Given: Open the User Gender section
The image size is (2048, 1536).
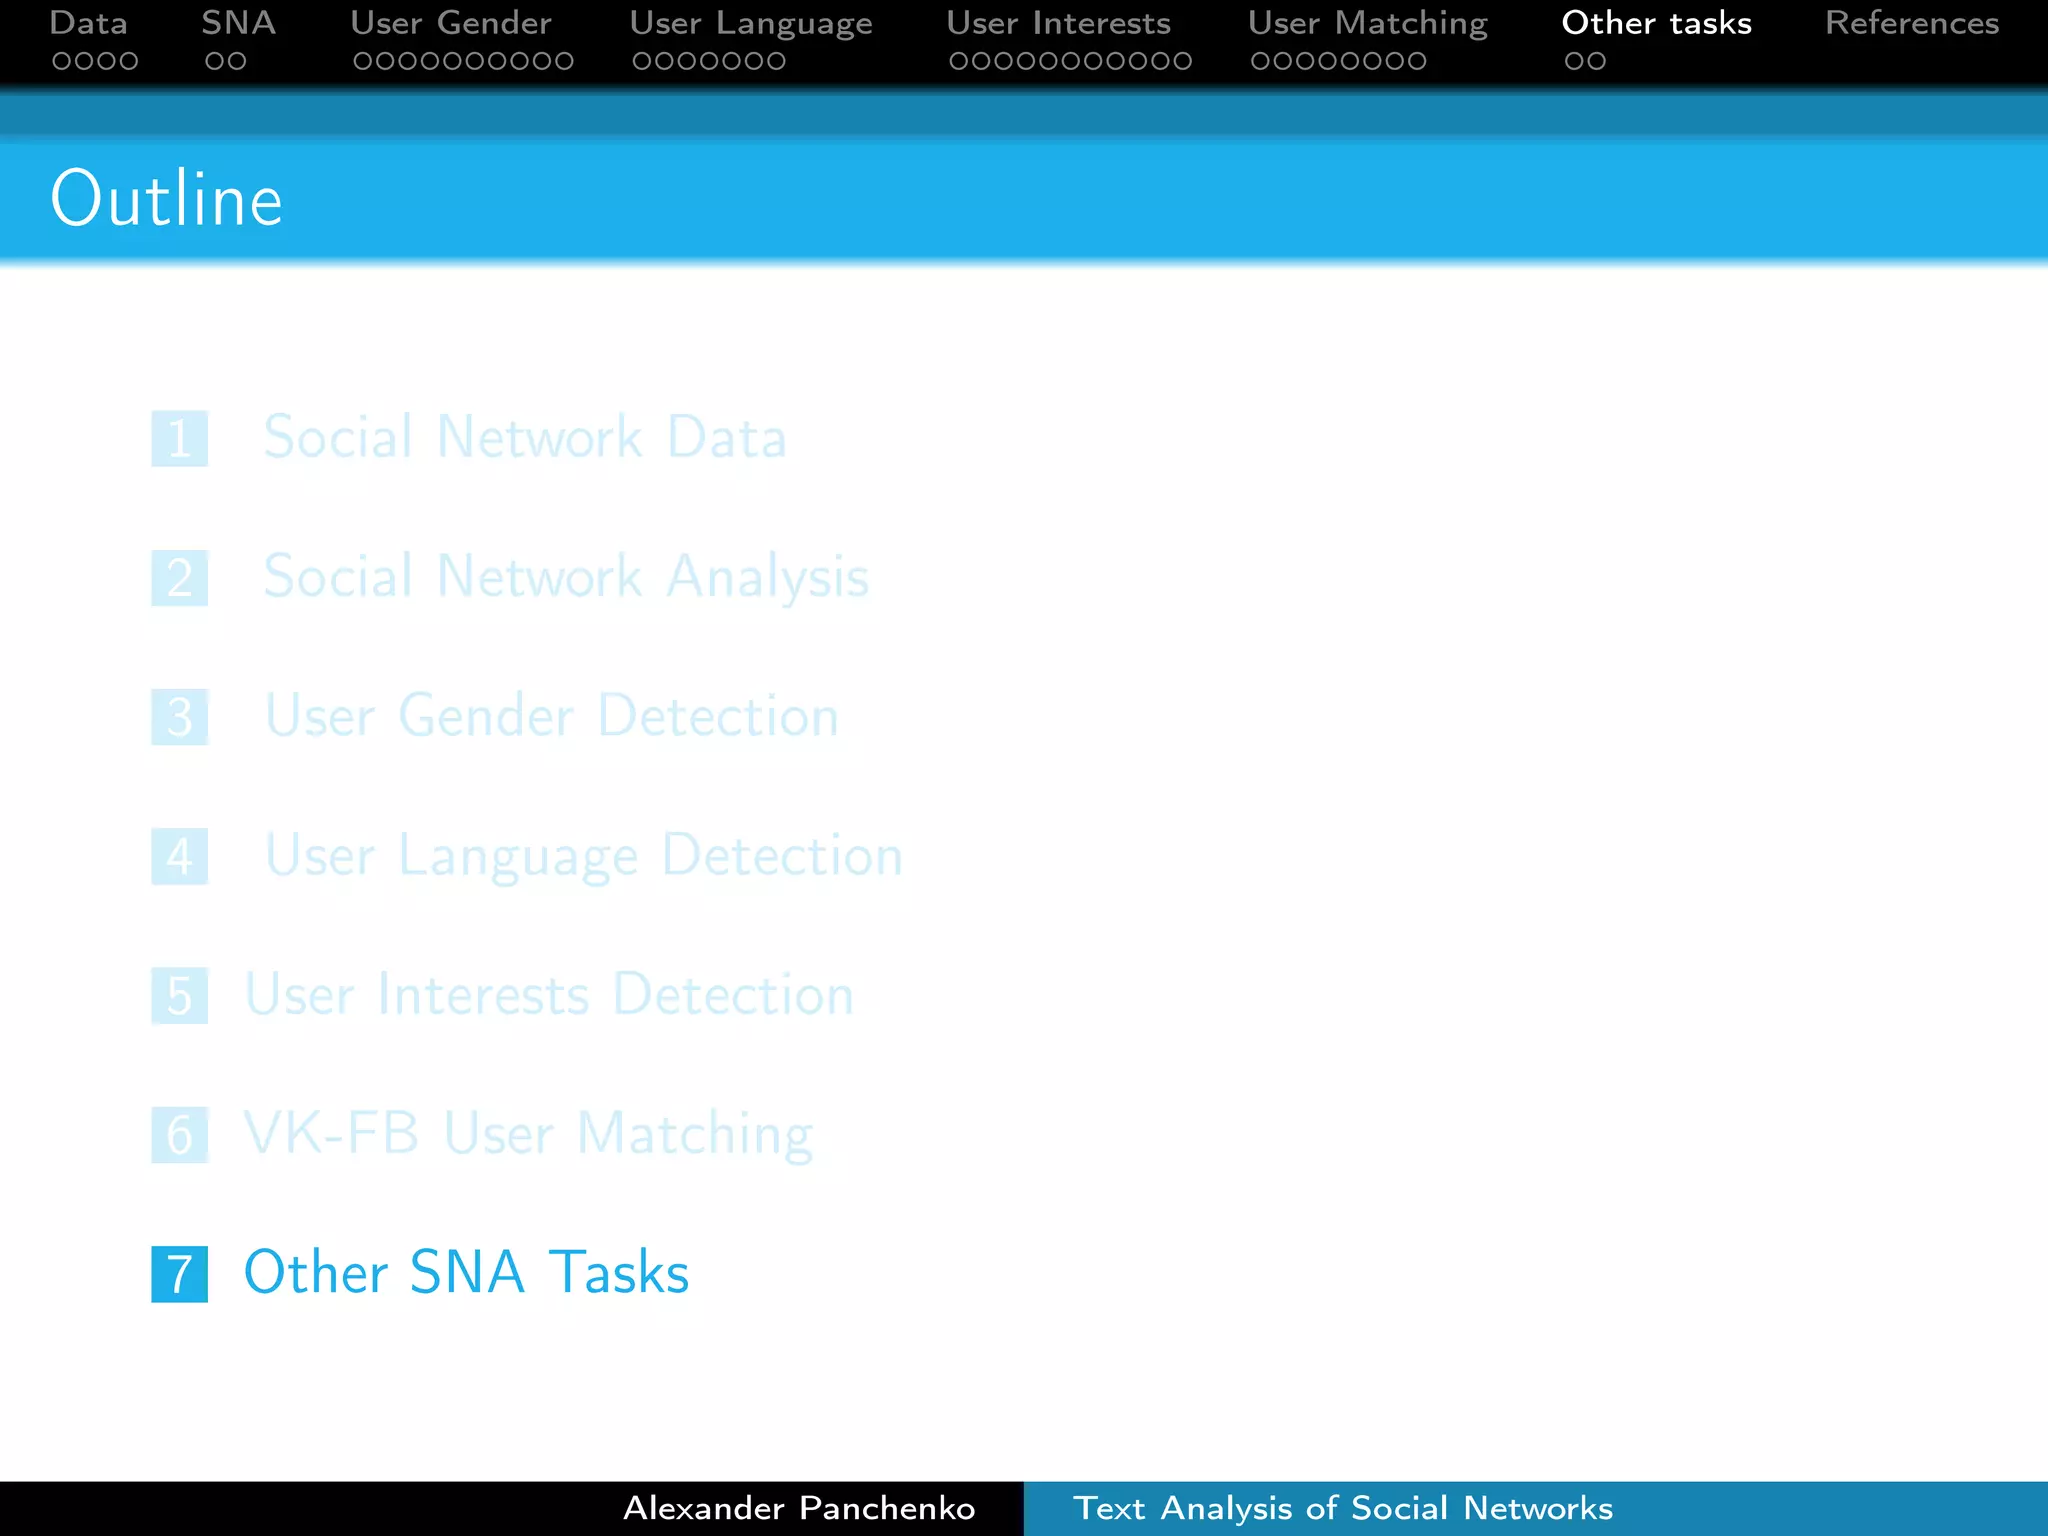Looking at the screenshot, I should pyautogui.click(x=450, y=22).
